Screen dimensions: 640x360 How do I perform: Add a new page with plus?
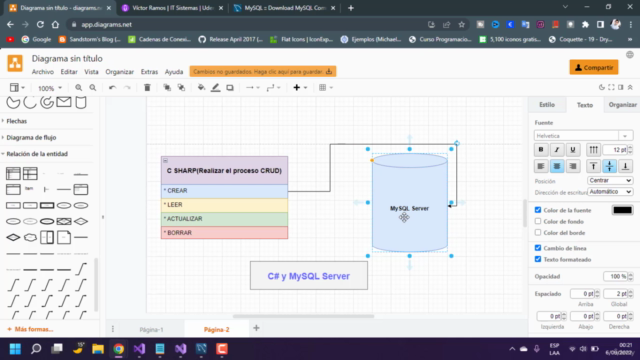point(256,328)
